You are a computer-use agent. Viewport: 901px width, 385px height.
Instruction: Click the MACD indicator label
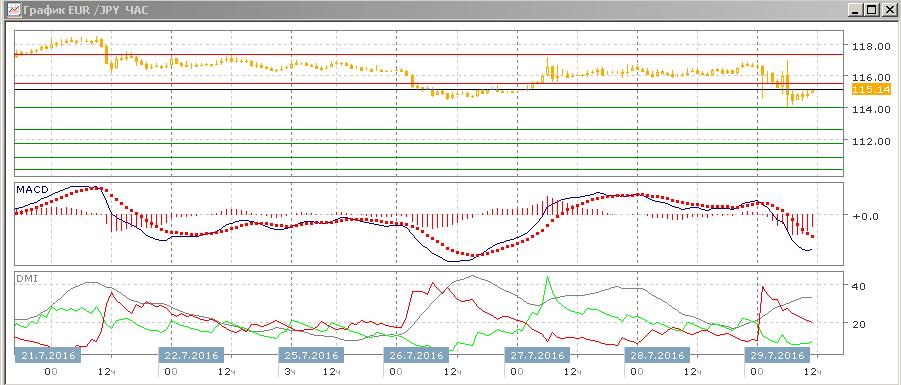click(32, 190)
